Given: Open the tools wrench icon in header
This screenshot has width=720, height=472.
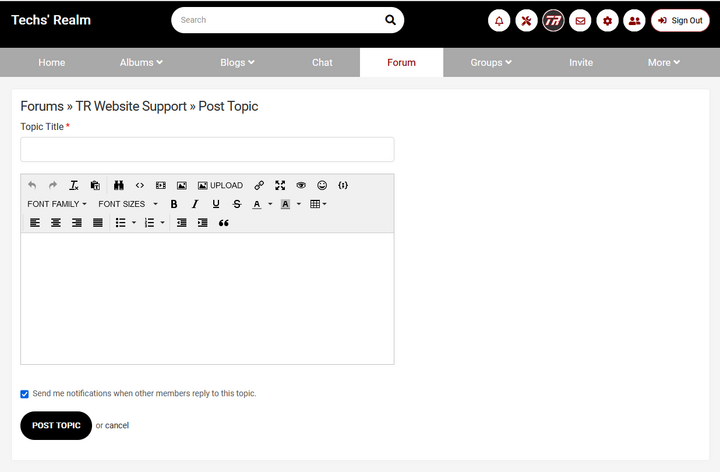Looking at the screenshot, I should [x=526, y=21].
